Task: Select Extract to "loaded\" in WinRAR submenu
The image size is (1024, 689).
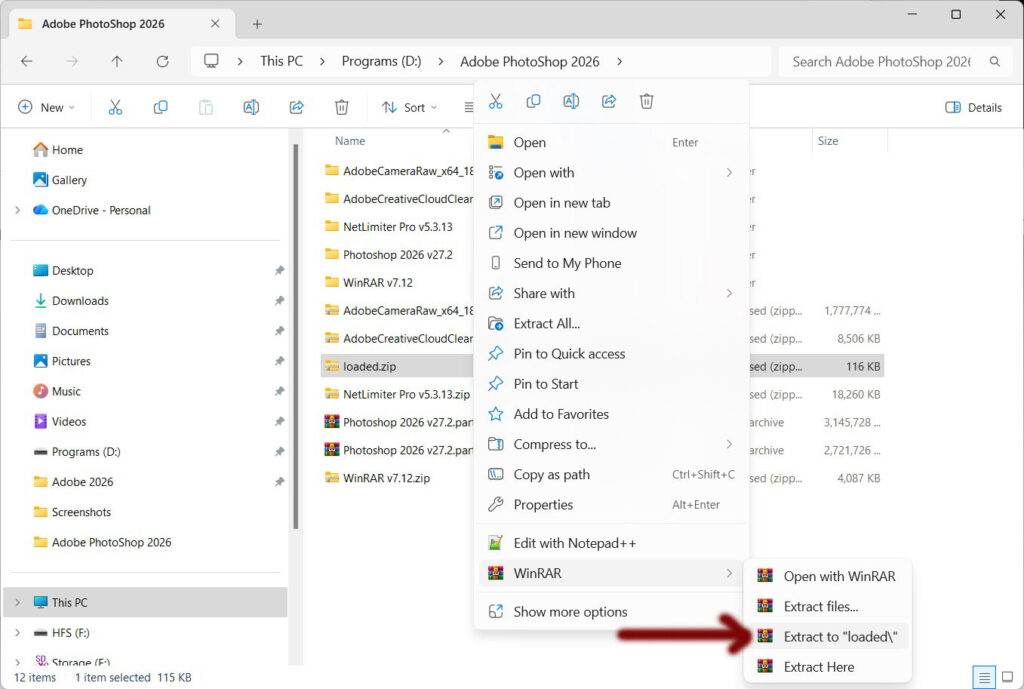Action: 840,636
